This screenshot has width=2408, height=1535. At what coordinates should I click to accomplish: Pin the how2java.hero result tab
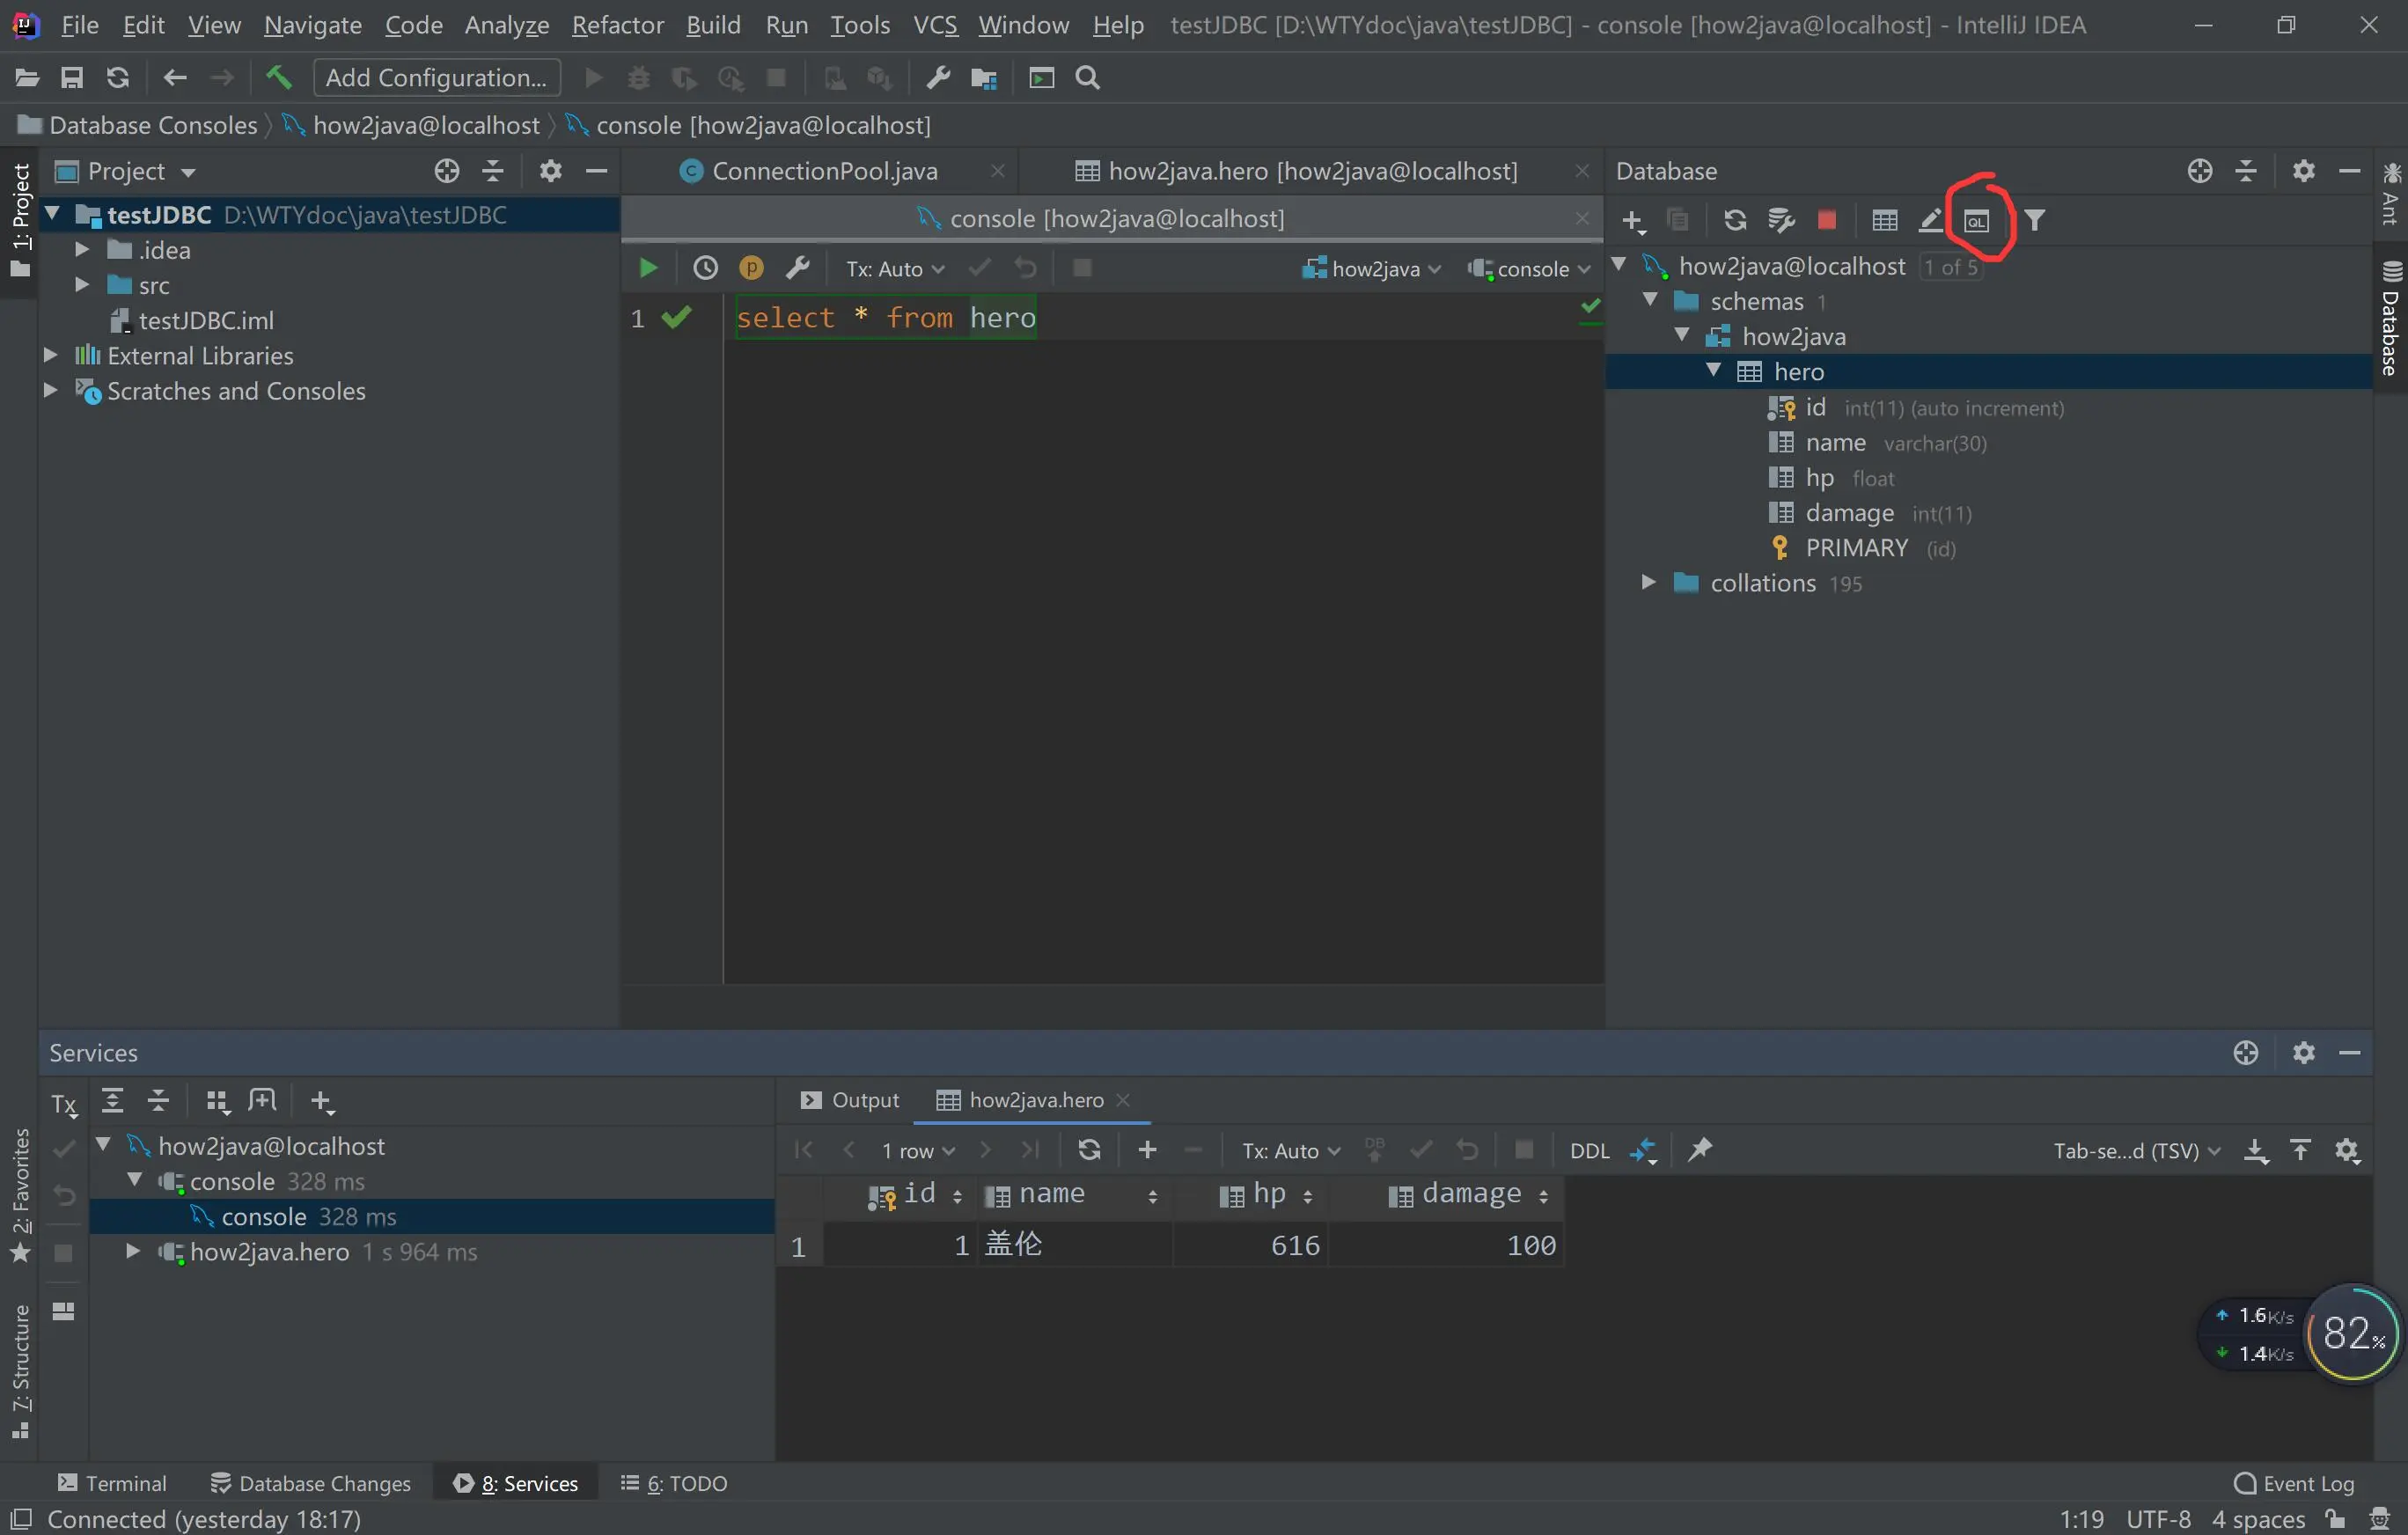coord(1700,1150)
